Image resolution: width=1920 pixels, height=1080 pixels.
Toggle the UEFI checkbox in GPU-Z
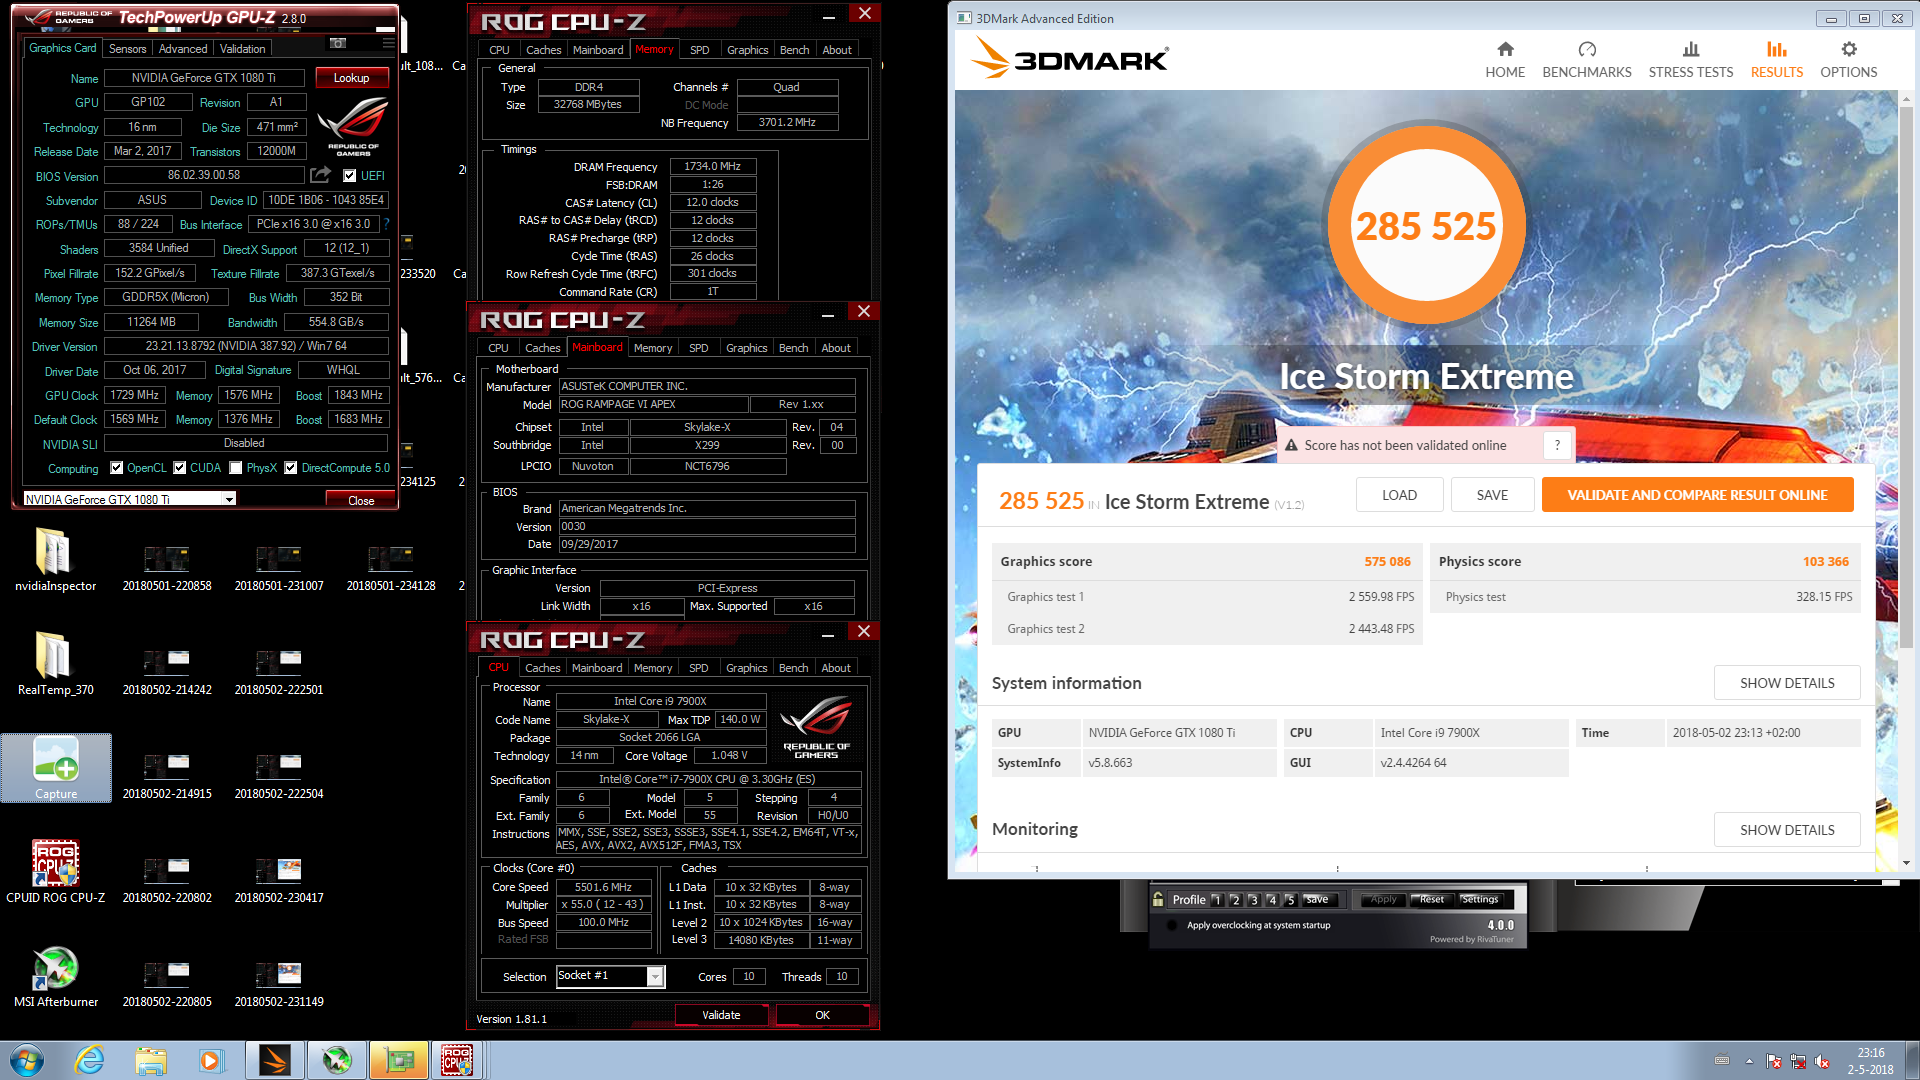click(350, 176)
